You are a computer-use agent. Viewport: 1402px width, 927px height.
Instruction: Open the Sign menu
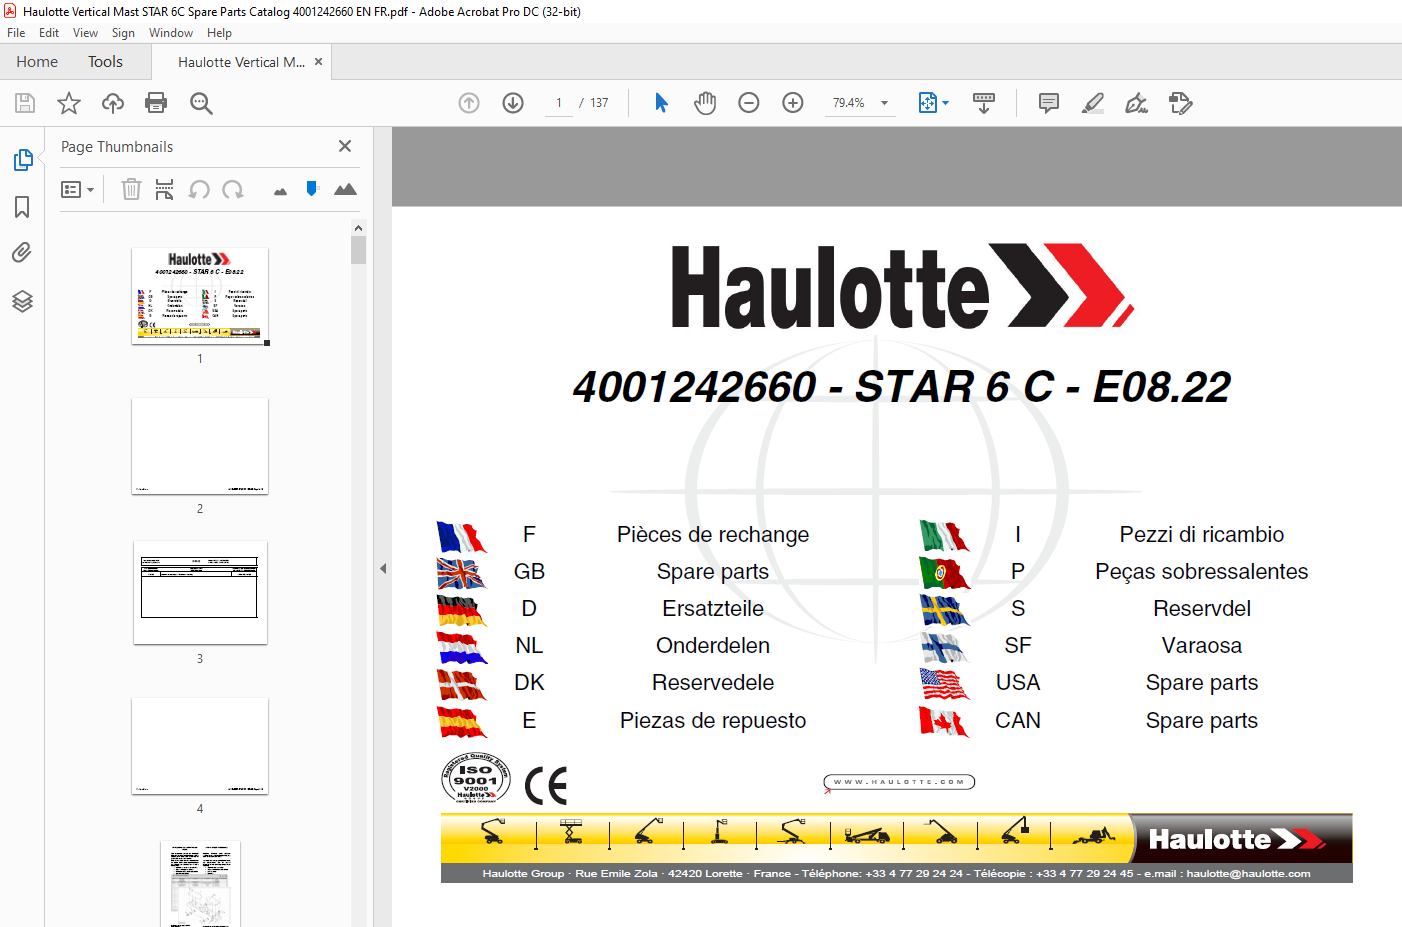pos(123,33)
